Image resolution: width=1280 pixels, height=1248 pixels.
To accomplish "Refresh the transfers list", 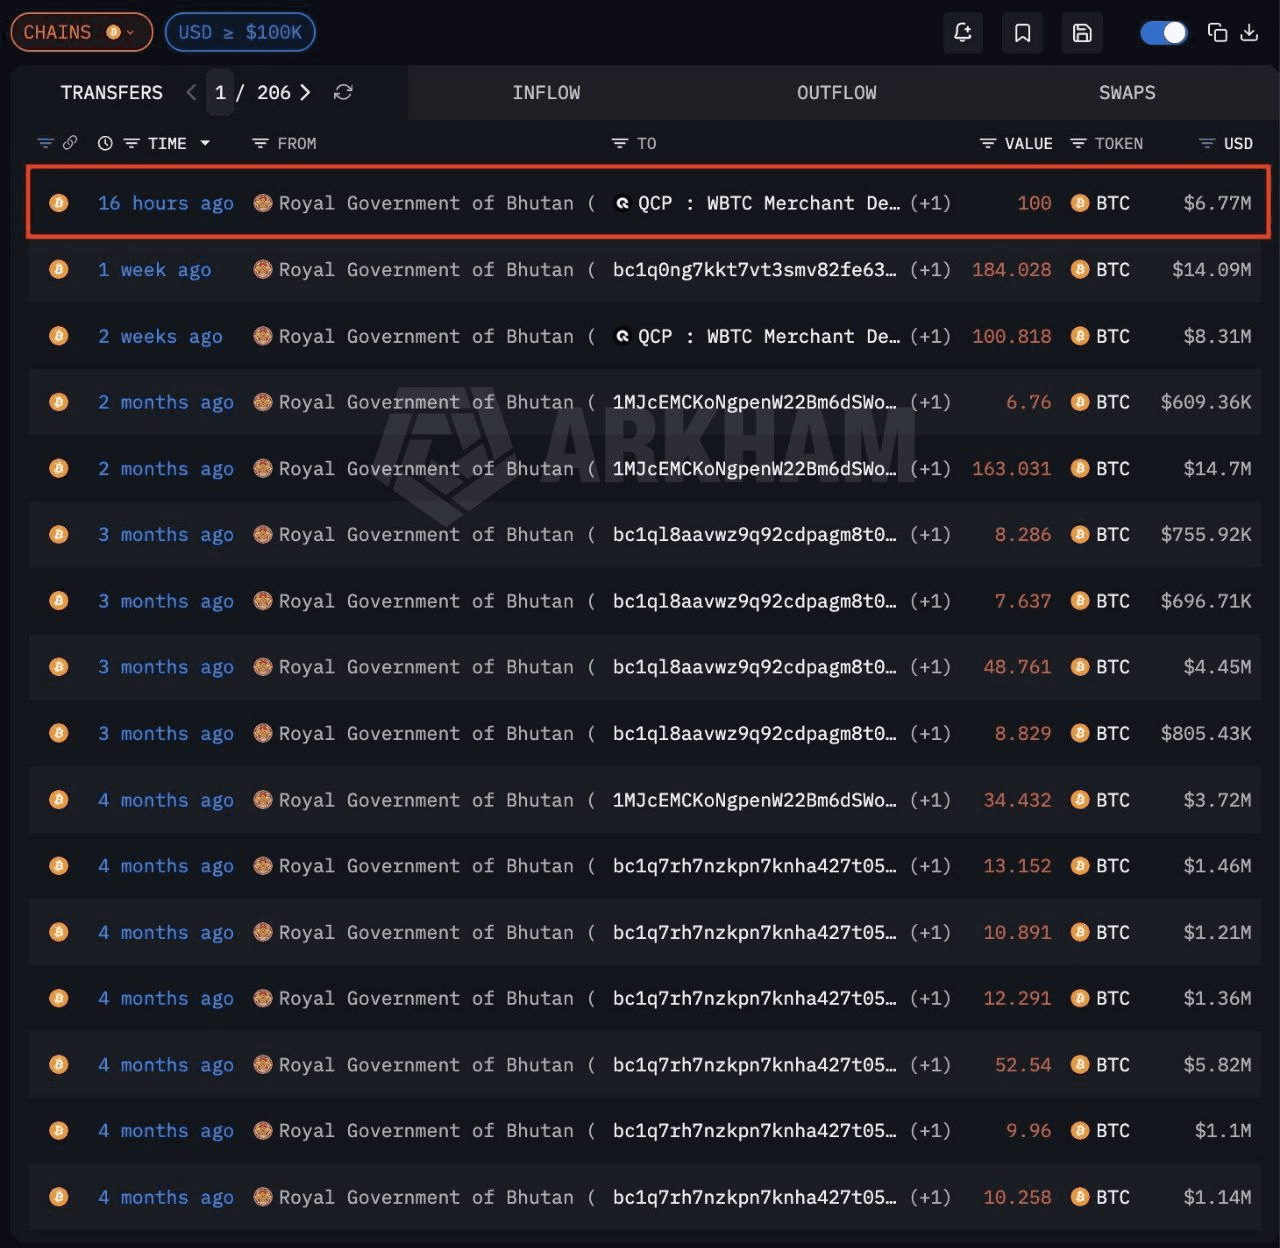I will point(343,92).
